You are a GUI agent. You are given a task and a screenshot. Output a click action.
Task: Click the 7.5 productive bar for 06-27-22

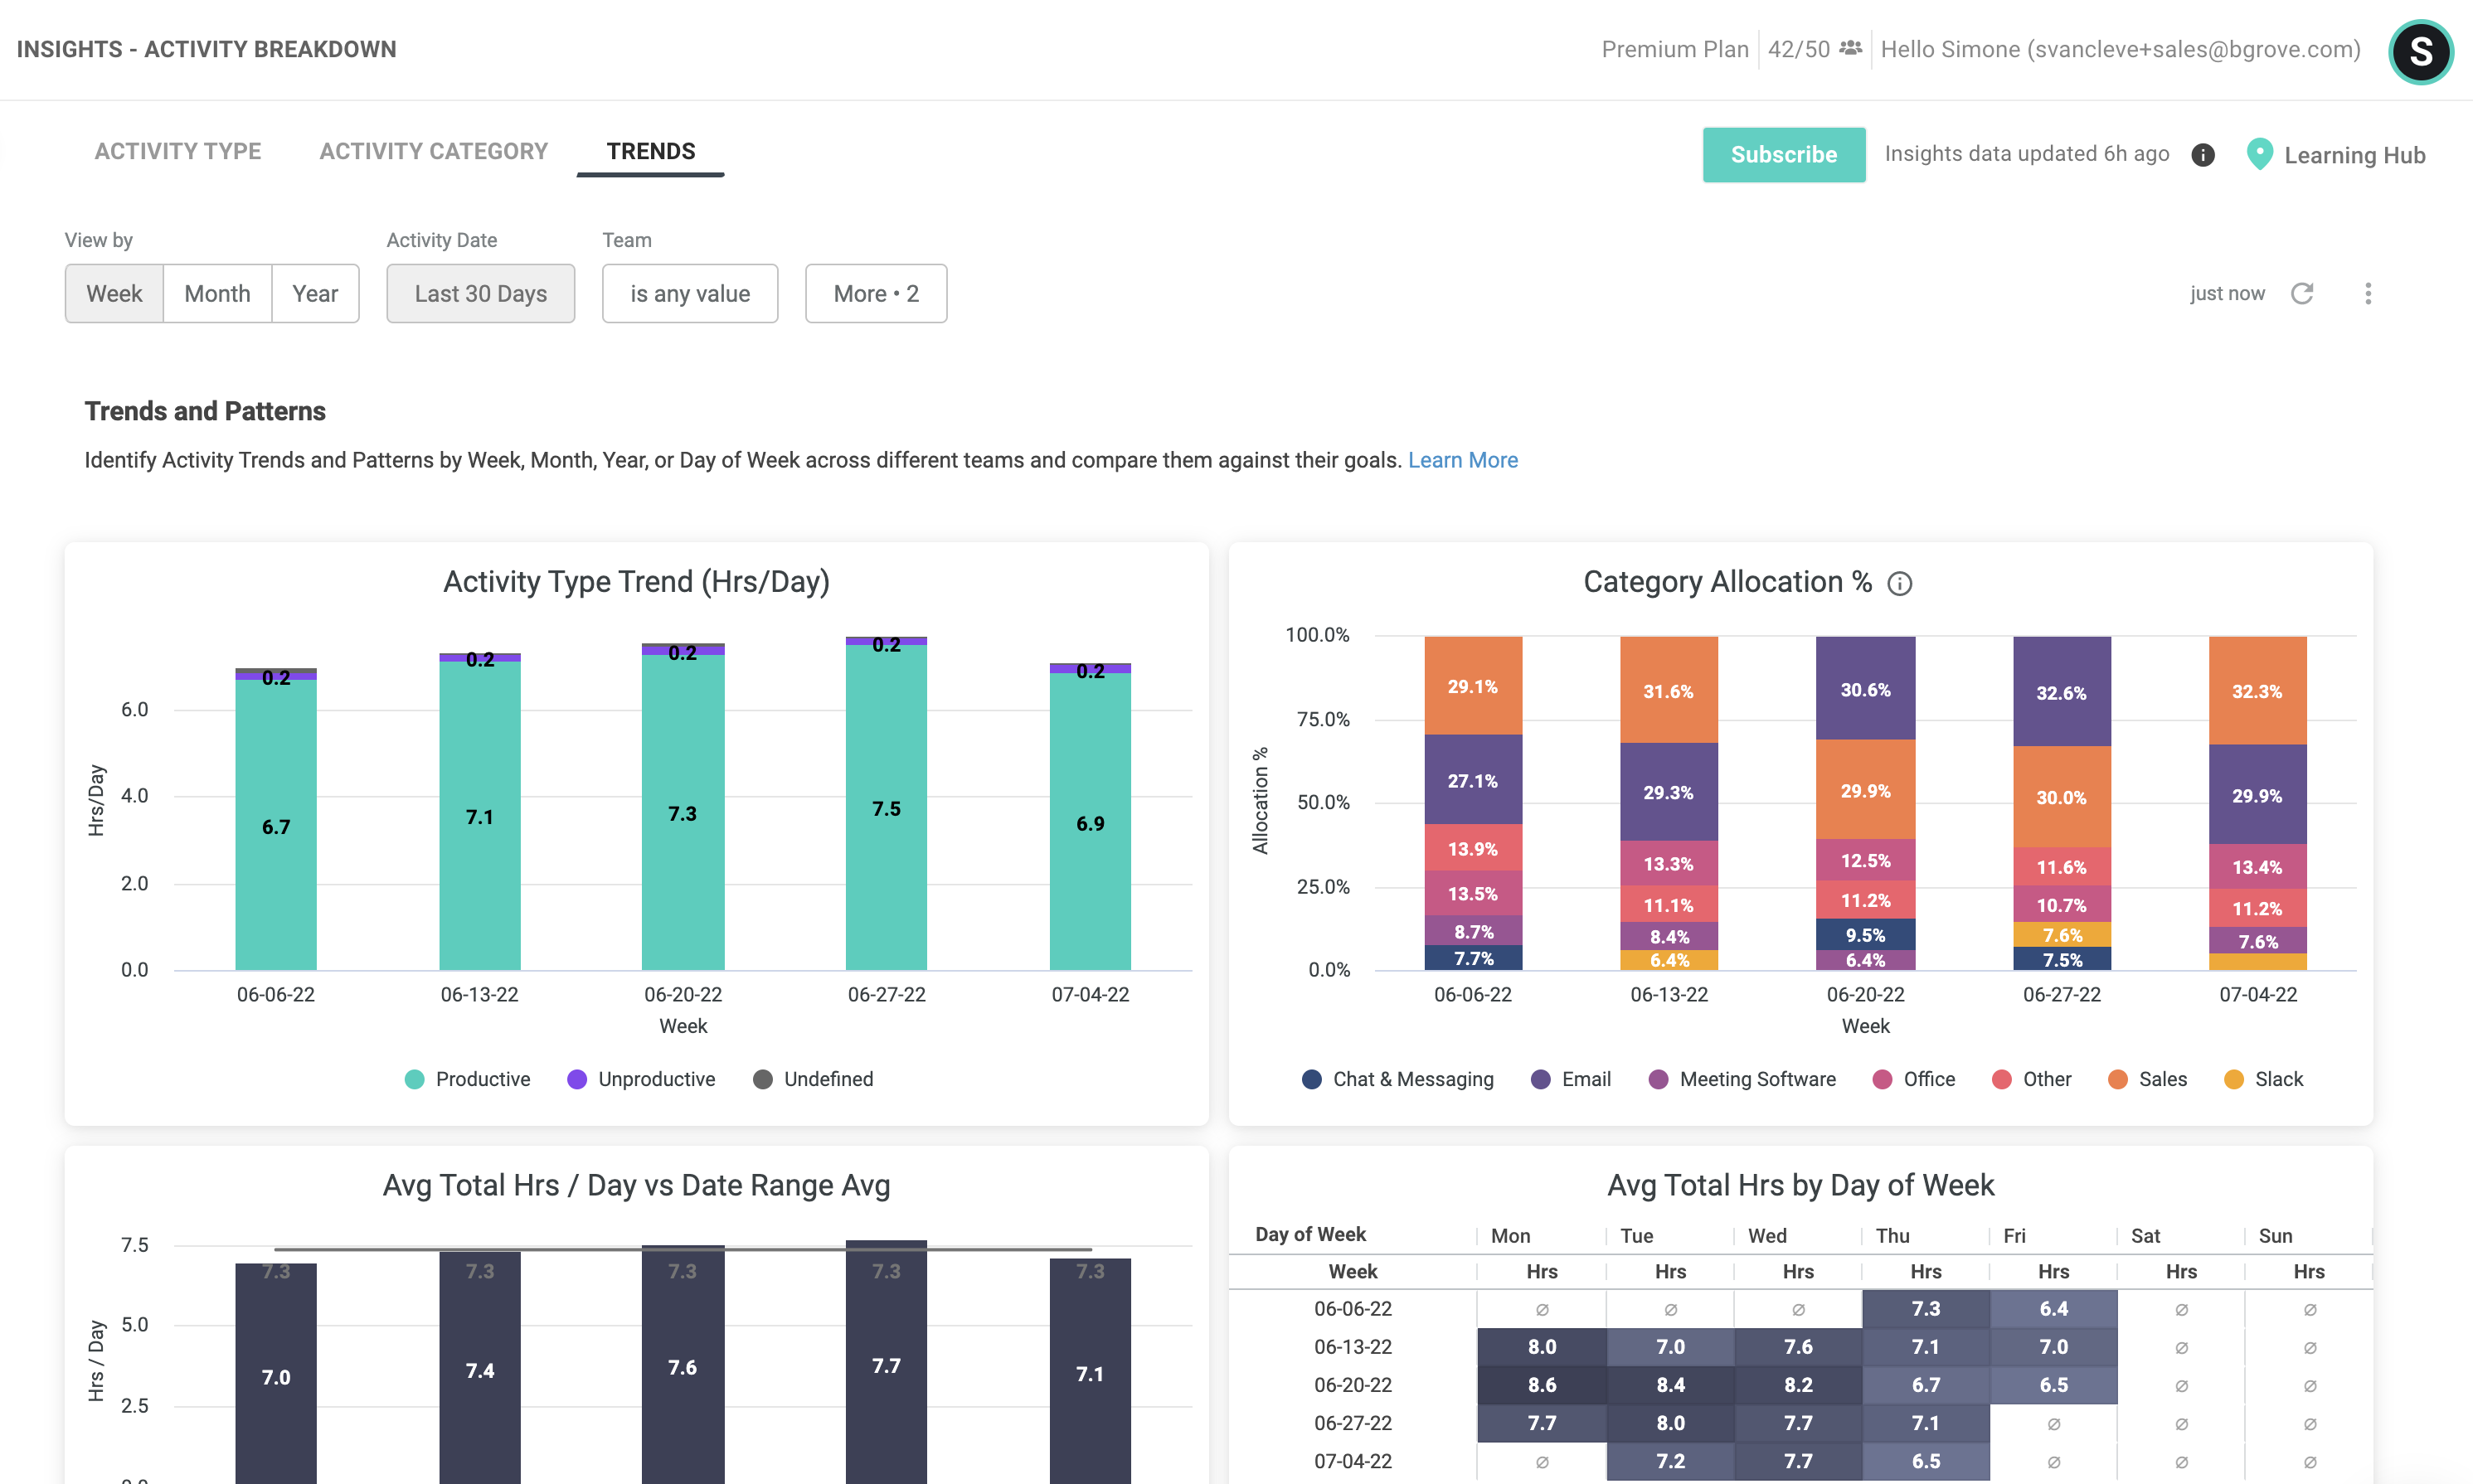(886, 807)
